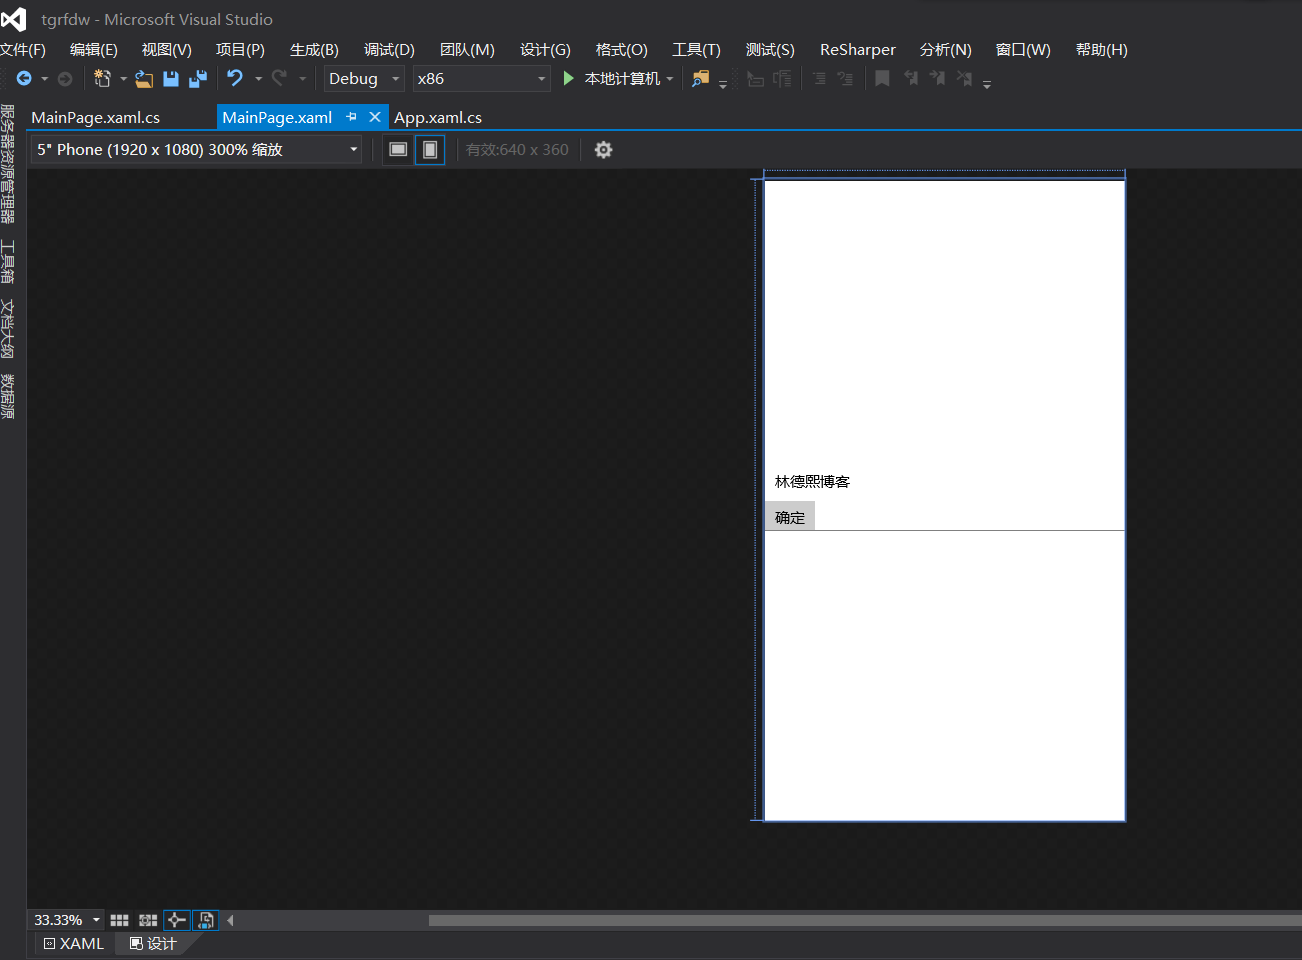Click the increase indent icon

[x=845, y=78]
